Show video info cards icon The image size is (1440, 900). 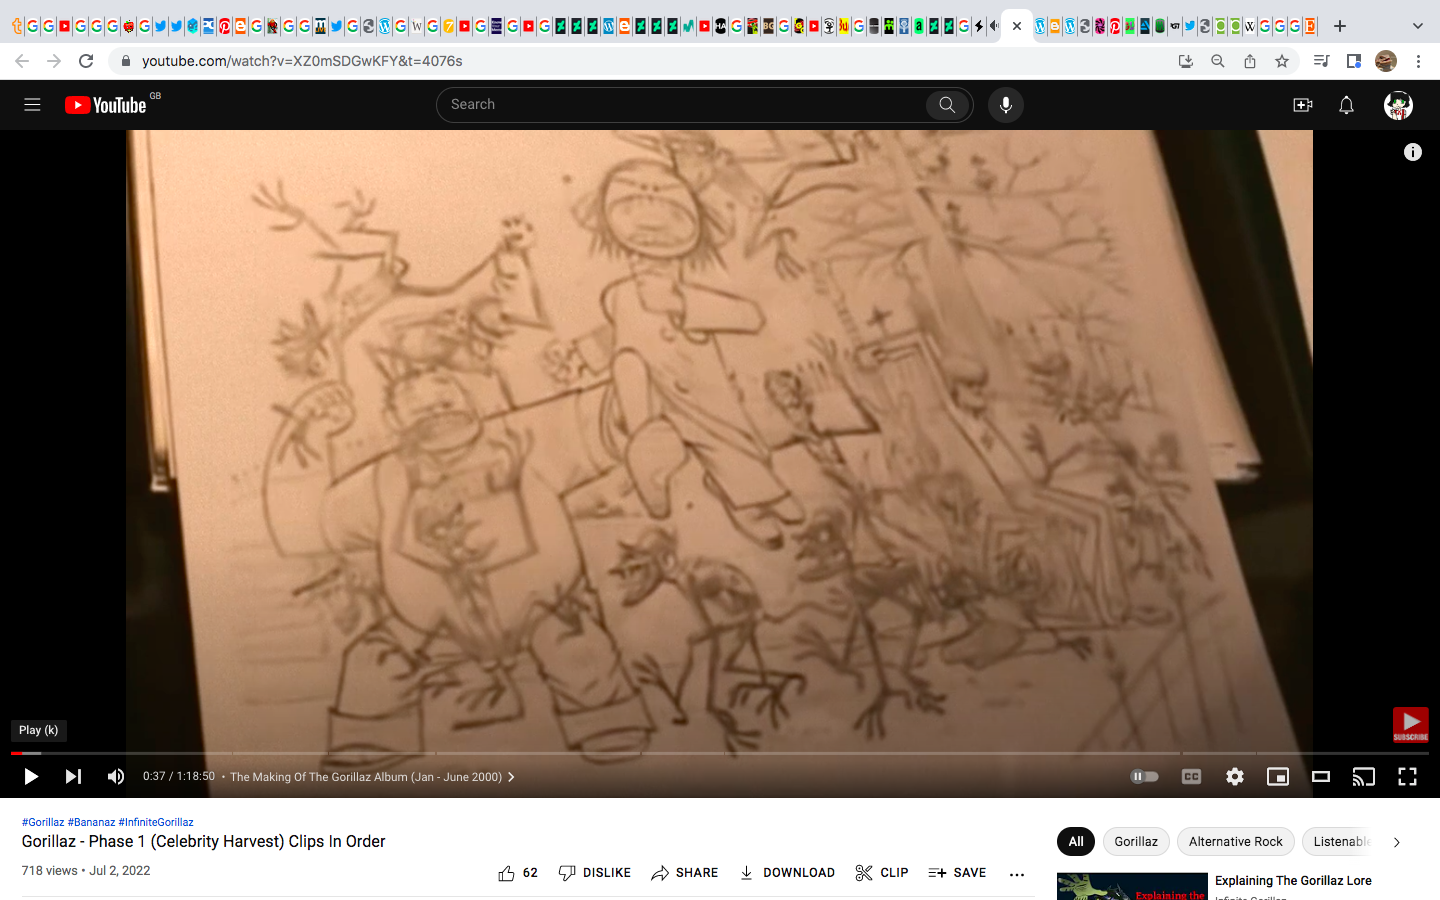[1413, 152]
